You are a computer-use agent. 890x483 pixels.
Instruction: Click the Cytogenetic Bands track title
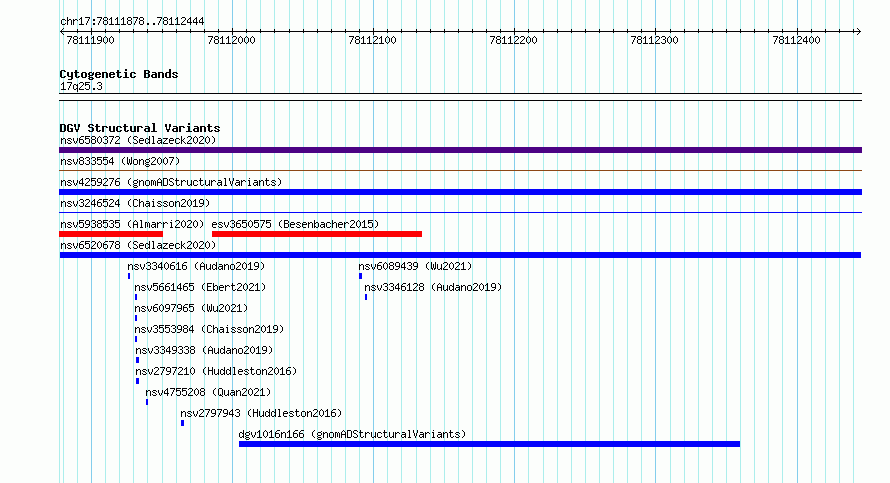(x=119, y=74)
